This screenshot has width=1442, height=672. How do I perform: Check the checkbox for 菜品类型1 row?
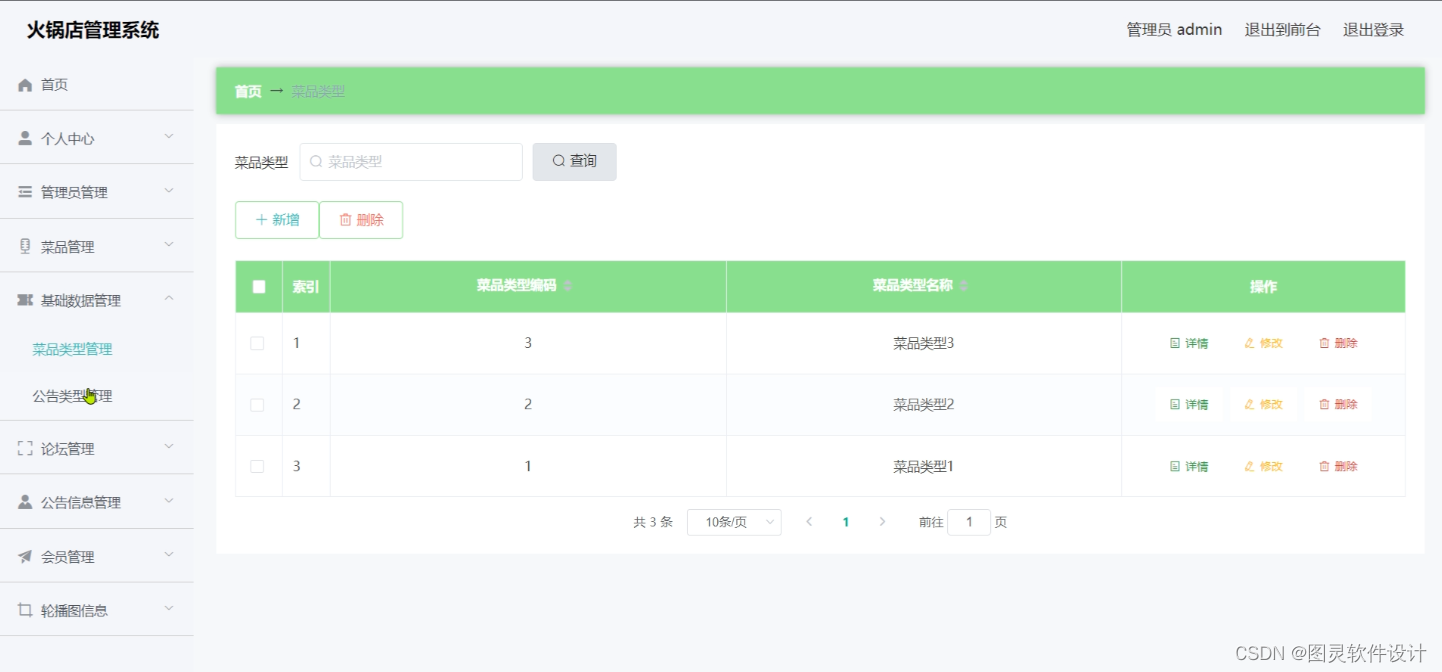(258, 465)
